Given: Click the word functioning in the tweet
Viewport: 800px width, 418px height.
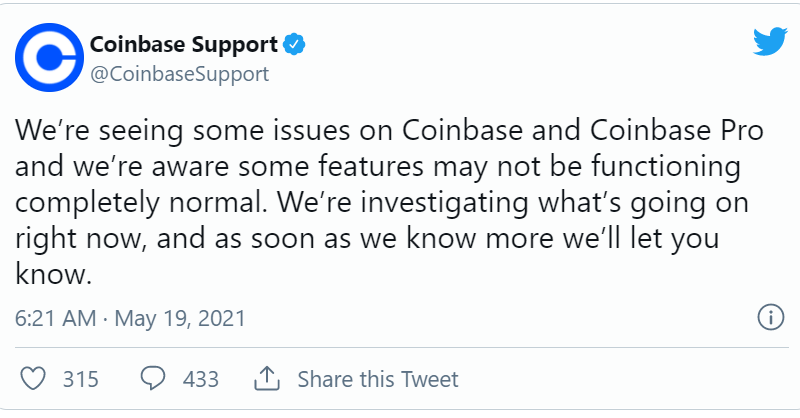Looking at the screenshot, I should point(666,167).
